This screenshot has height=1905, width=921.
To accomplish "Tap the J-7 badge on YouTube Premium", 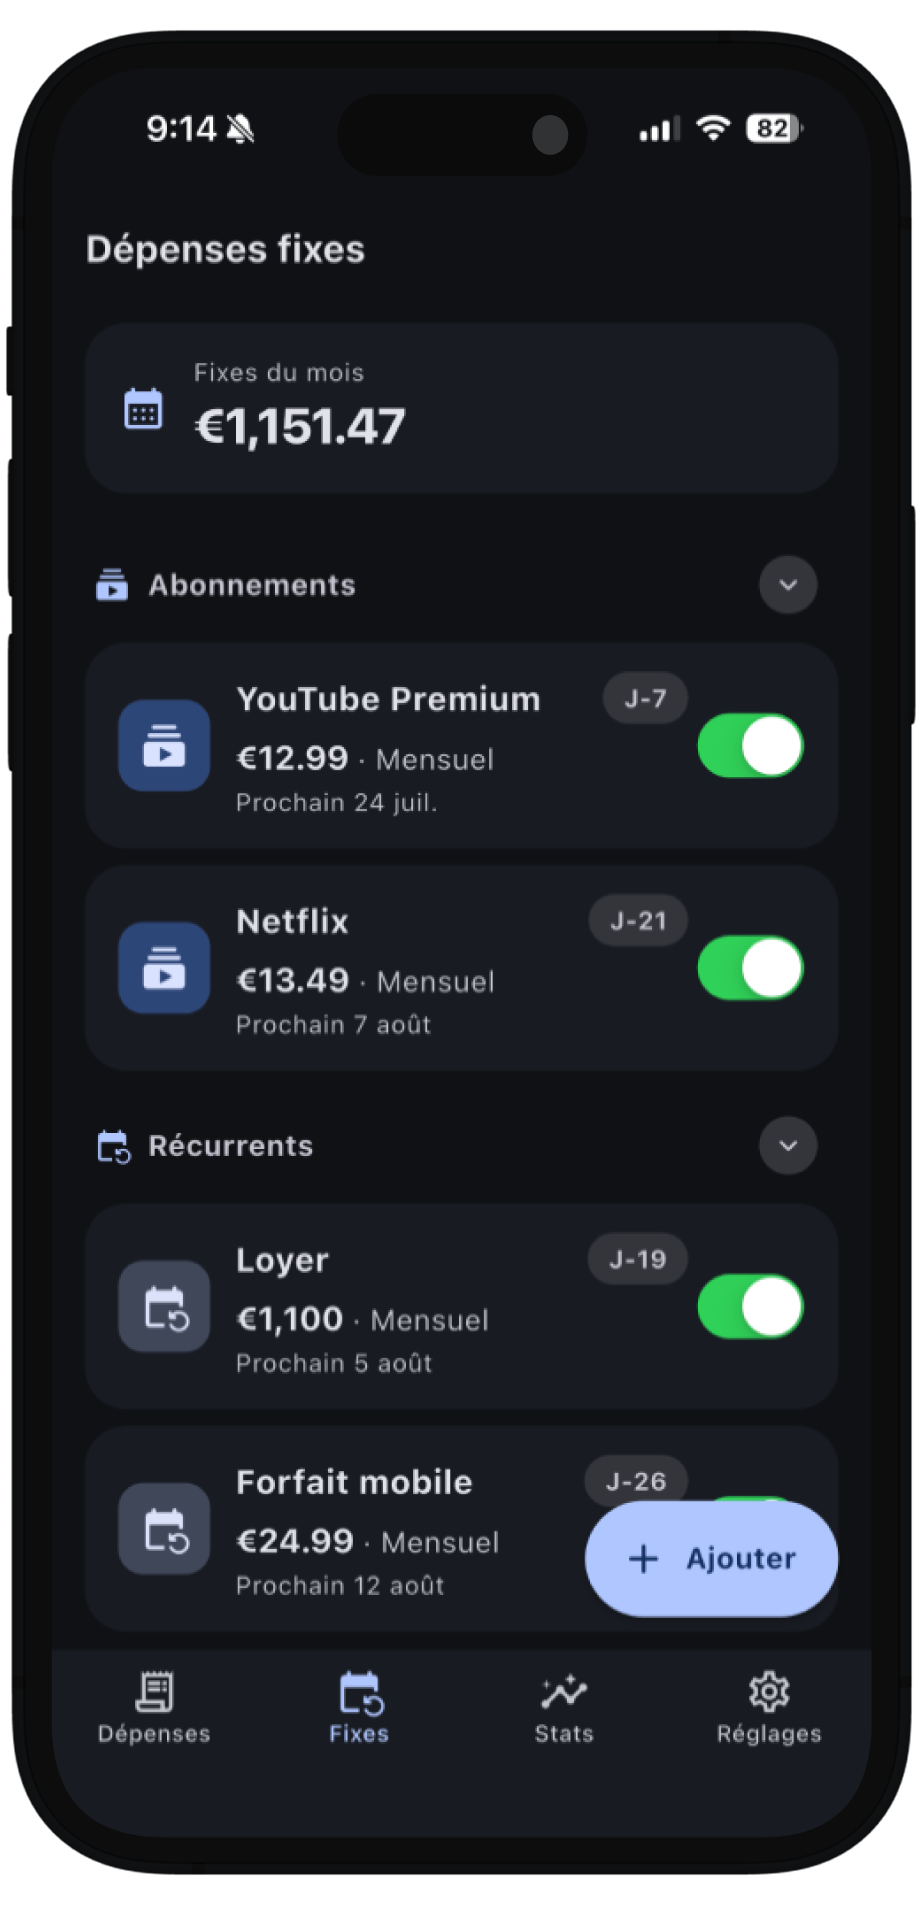I will [x=645, y=699].
